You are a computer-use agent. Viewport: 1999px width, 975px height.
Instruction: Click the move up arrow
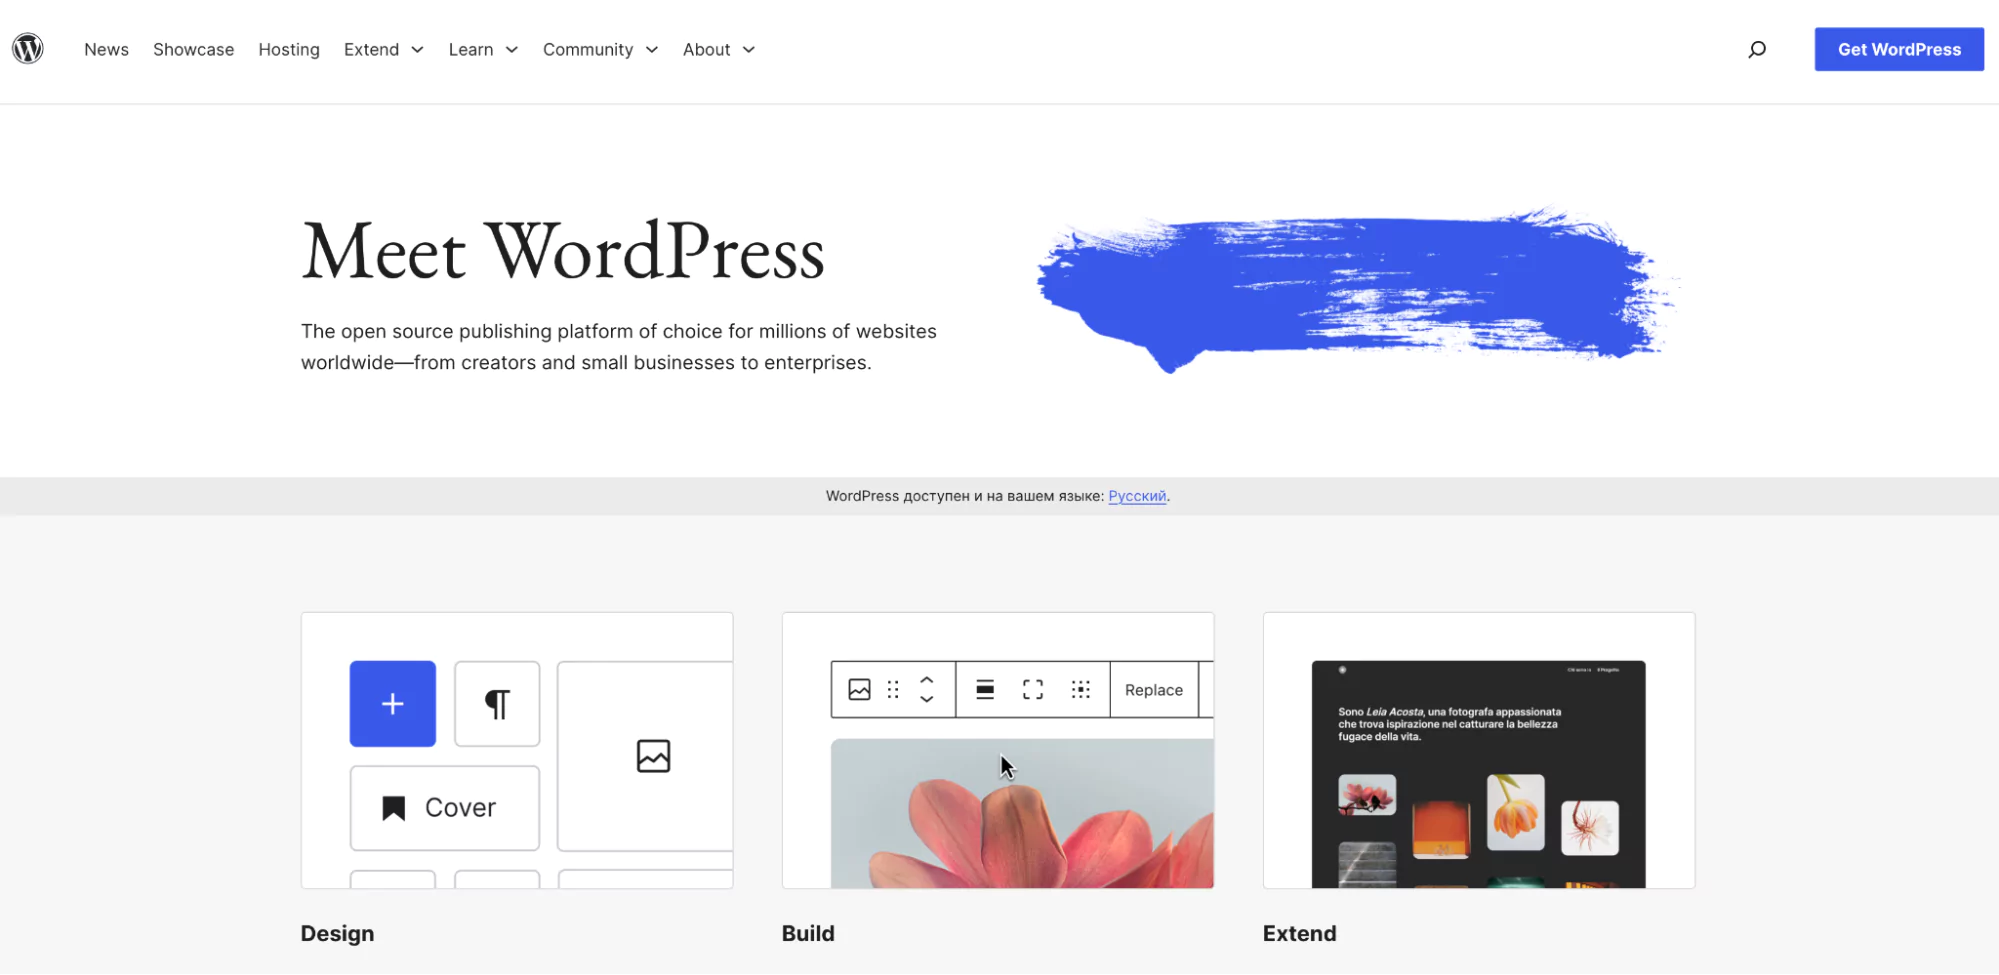(927, 680)
